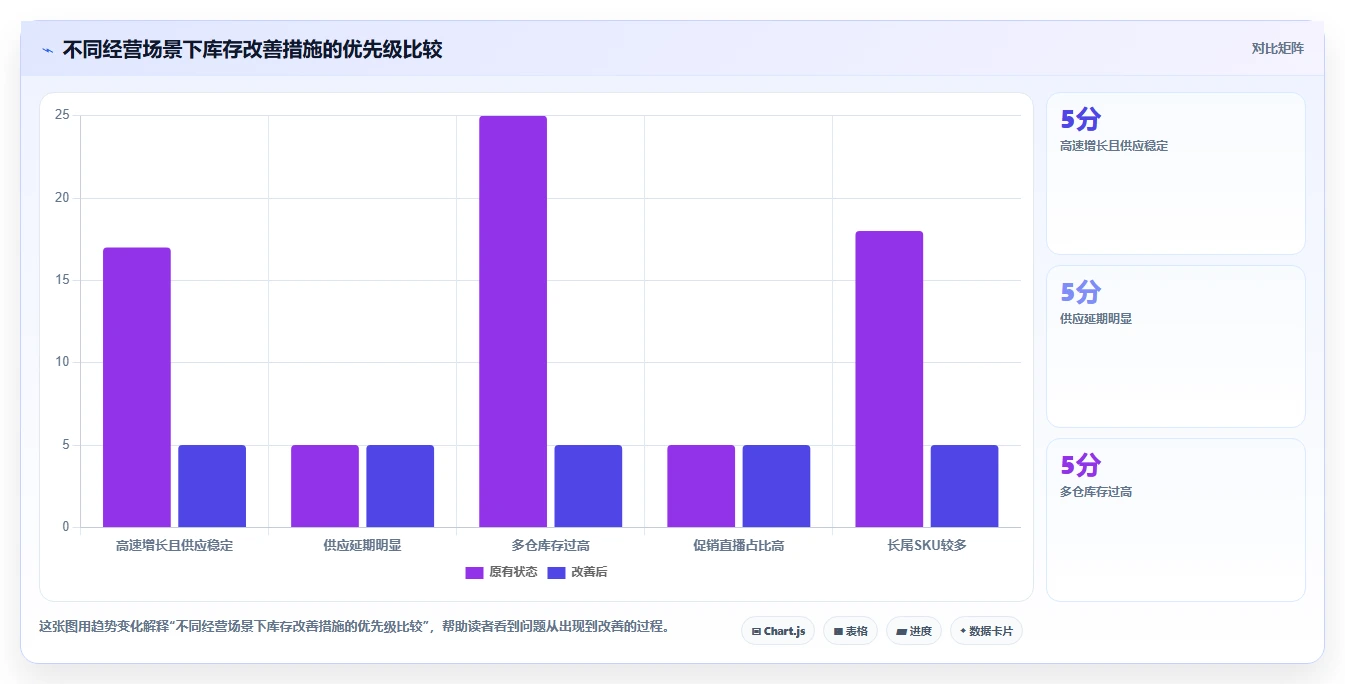
Task: Open the 5分 card for 高速增长且供应稳定
Action: (1176, 173)
